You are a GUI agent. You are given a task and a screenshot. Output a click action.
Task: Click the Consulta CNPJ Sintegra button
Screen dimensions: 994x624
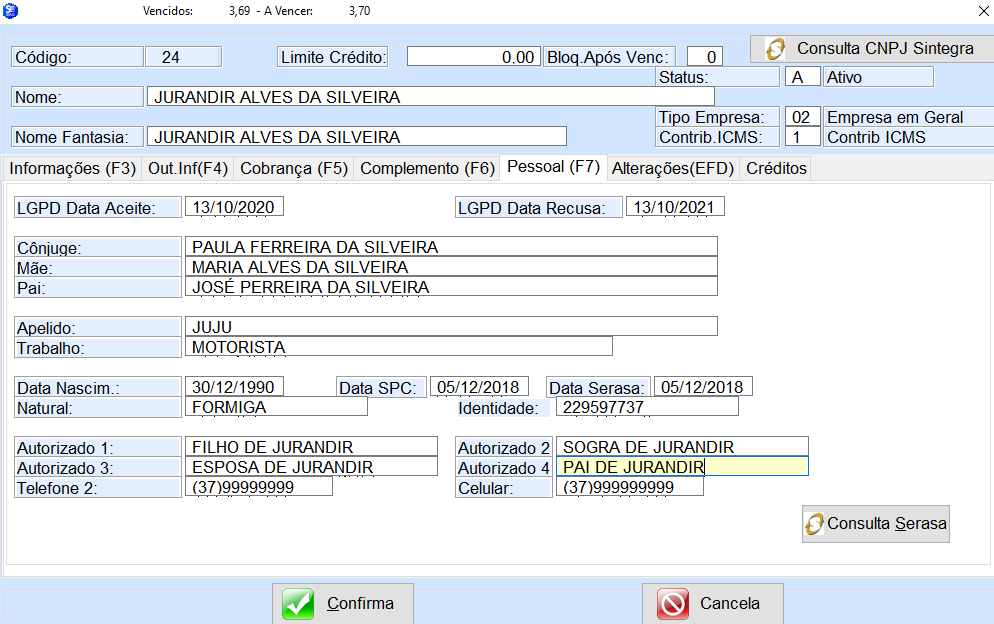coord(871,48)
